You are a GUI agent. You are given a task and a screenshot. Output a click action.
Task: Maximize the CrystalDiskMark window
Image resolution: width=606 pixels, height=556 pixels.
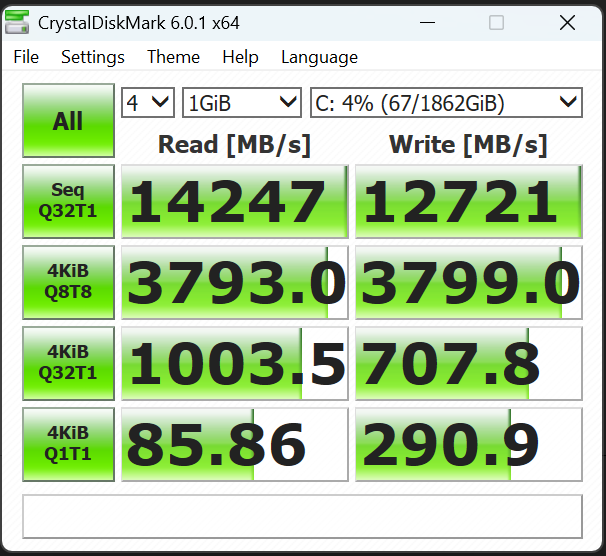496,22
